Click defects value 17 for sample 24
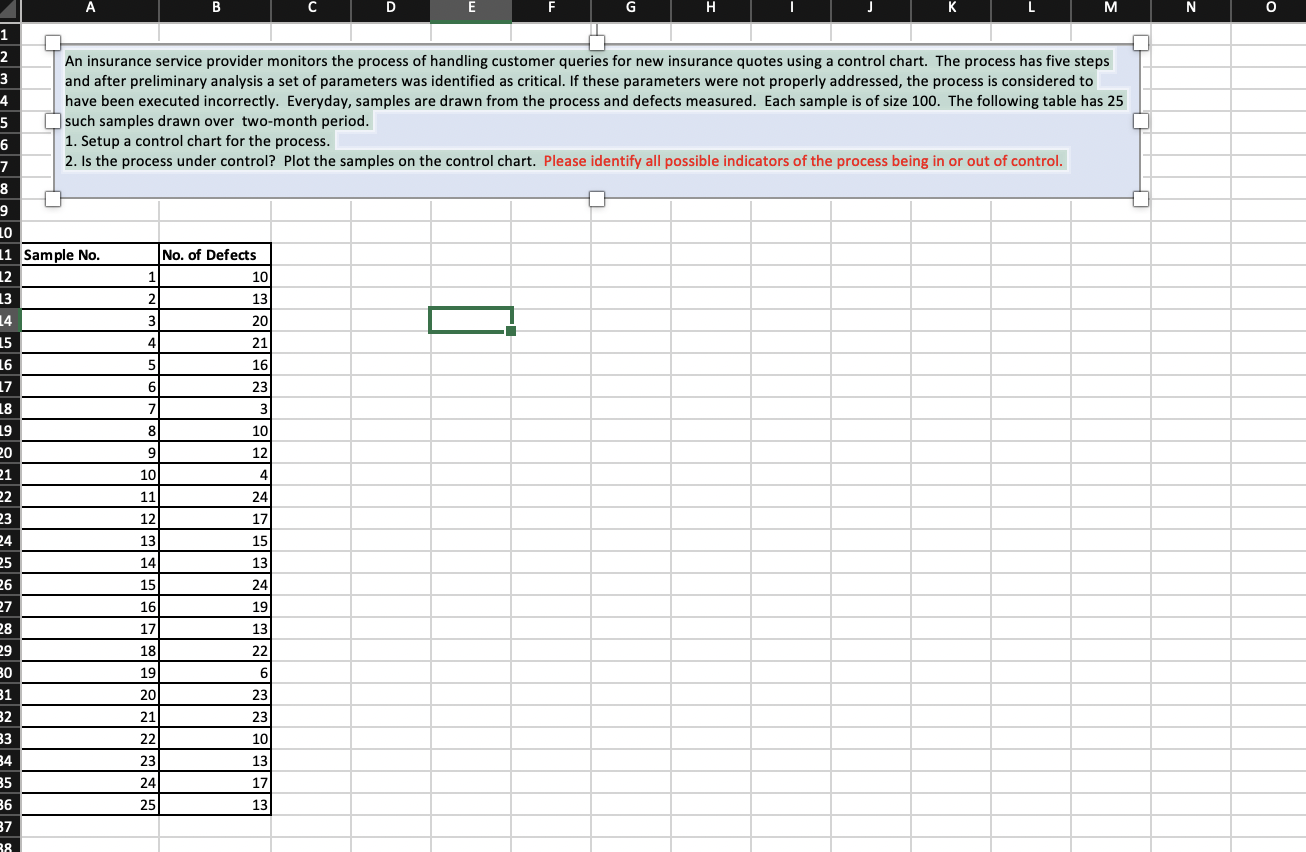The height and width of the screenshot is (852, 1306). tap(215, 783)
